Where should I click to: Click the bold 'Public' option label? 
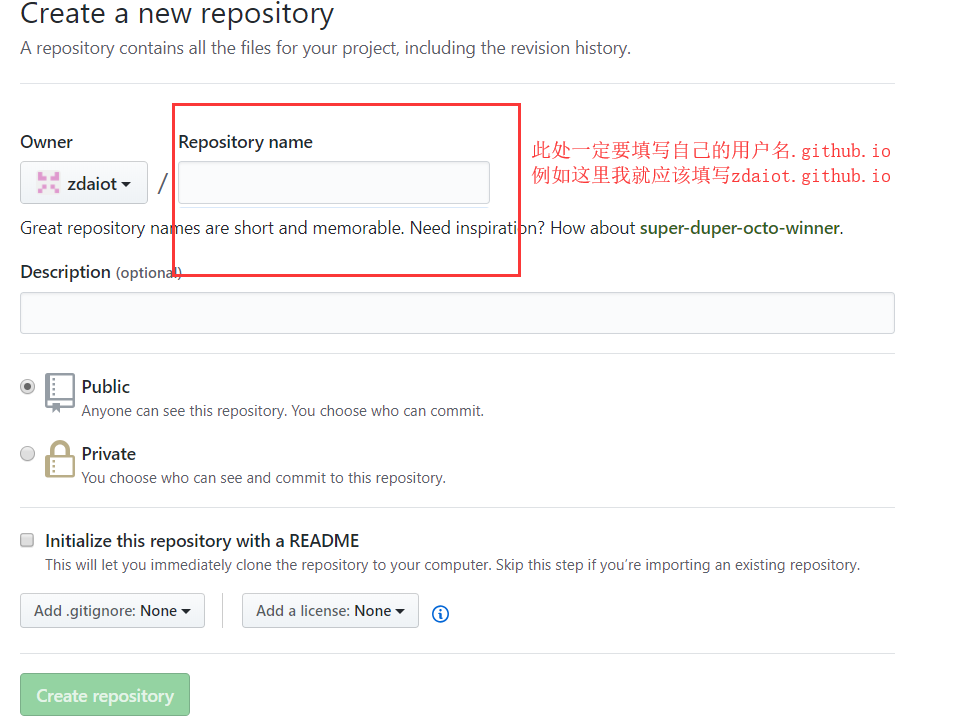click(106, 387)
